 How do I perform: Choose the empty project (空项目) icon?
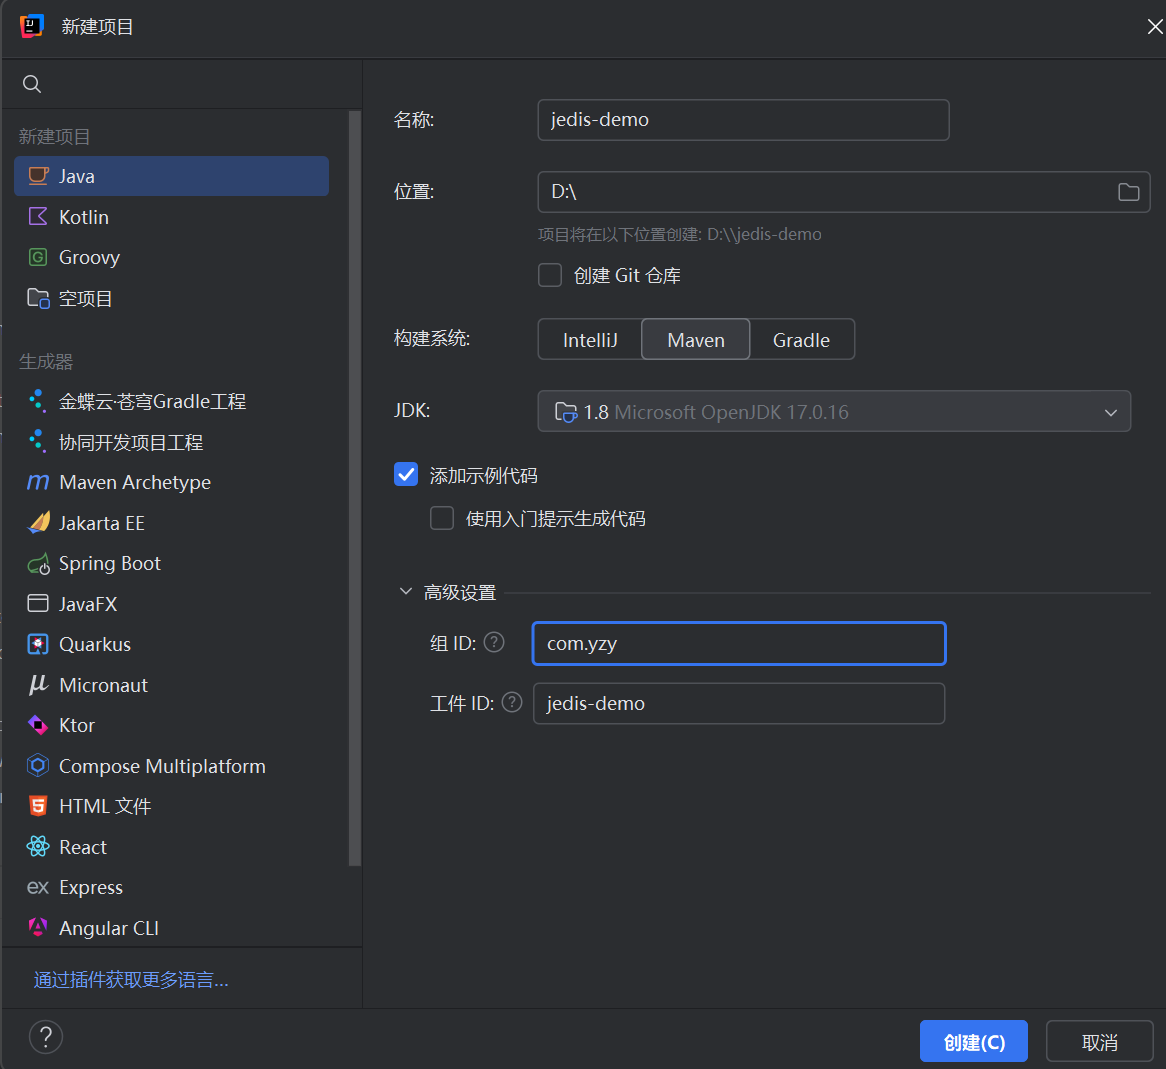point(38,298)
